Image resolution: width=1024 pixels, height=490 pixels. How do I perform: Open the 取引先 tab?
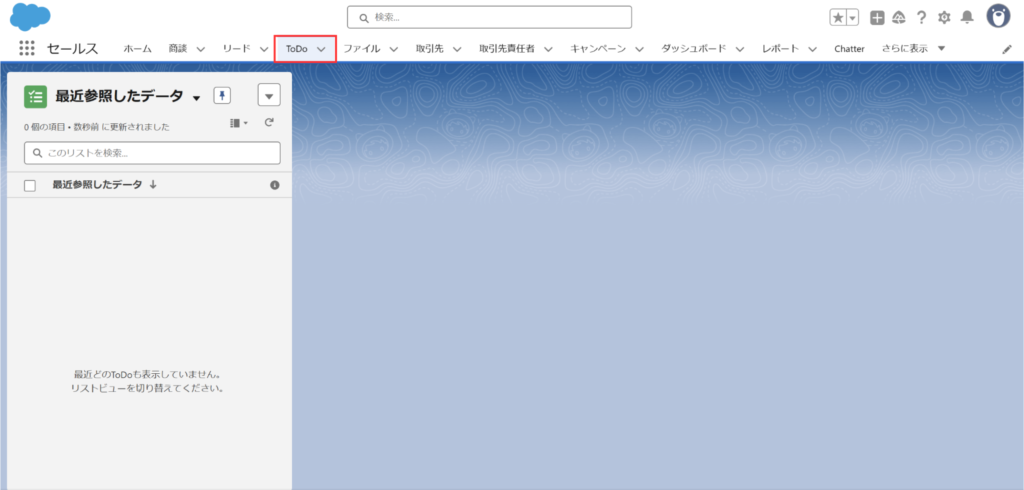(x=430, y=48)
